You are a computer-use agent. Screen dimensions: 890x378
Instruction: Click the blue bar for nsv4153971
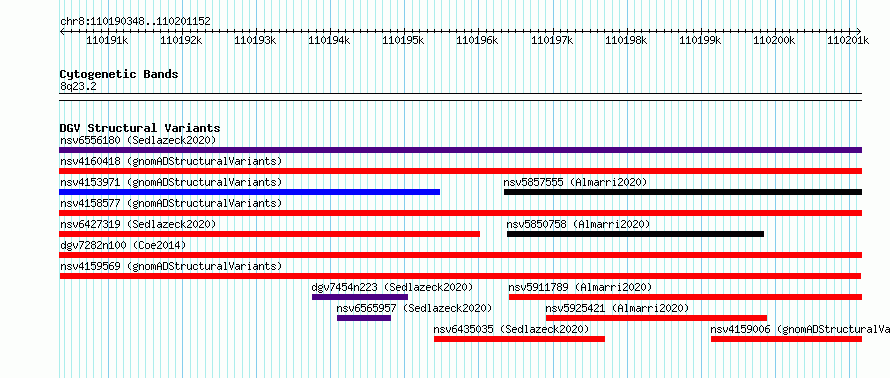(249, 192)
